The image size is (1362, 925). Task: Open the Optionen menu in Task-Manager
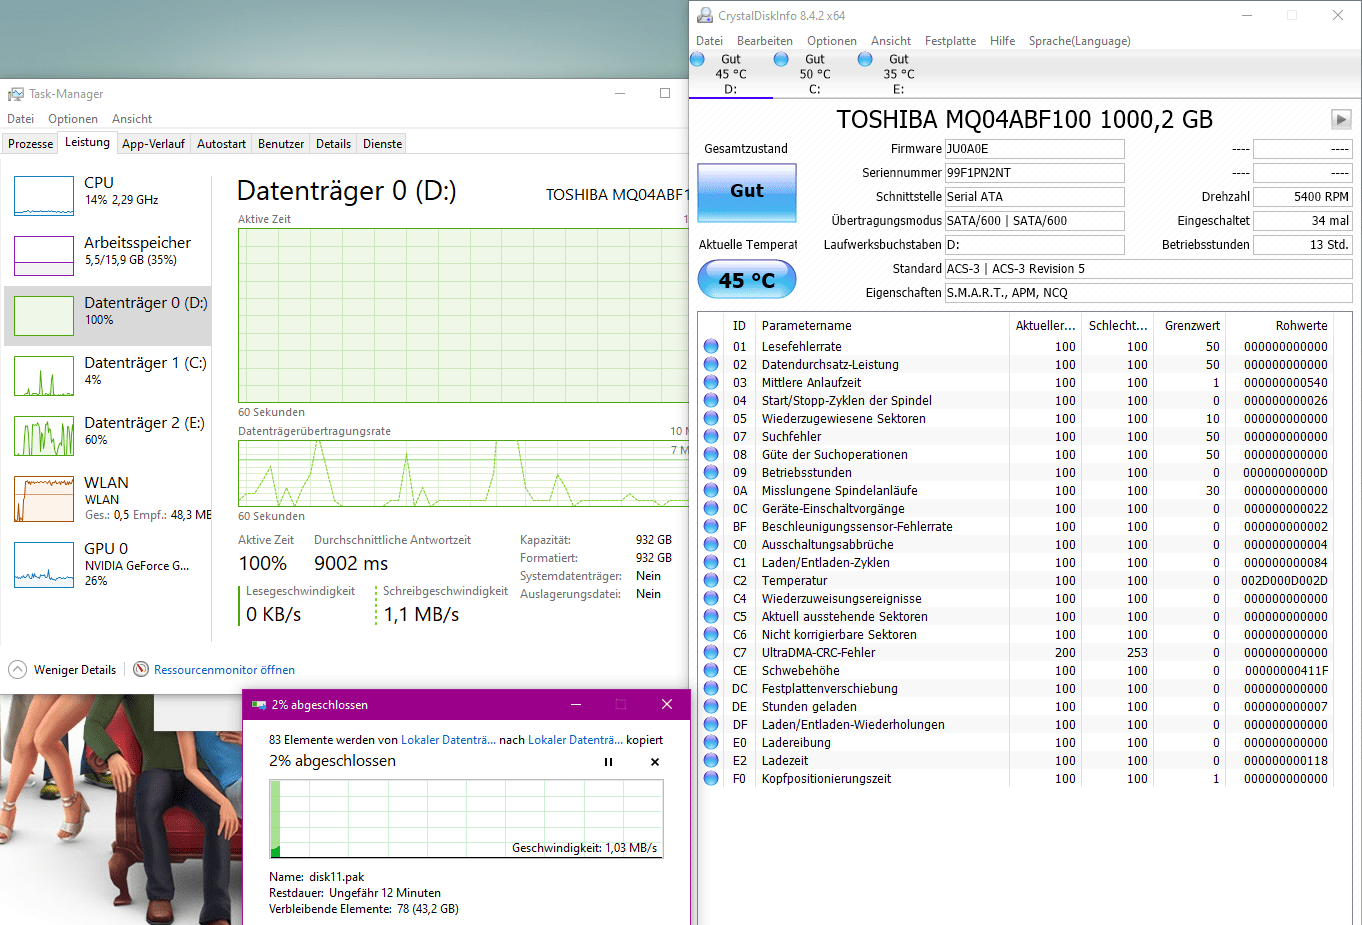73,119
